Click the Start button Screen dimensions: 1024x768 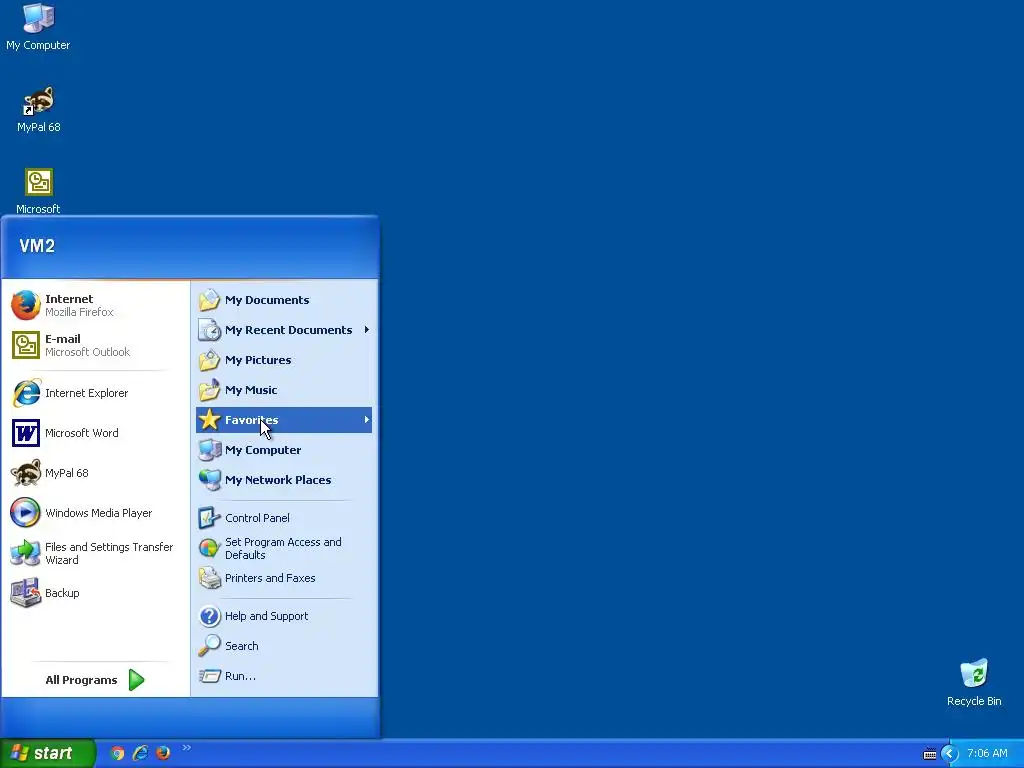point(47,753)
